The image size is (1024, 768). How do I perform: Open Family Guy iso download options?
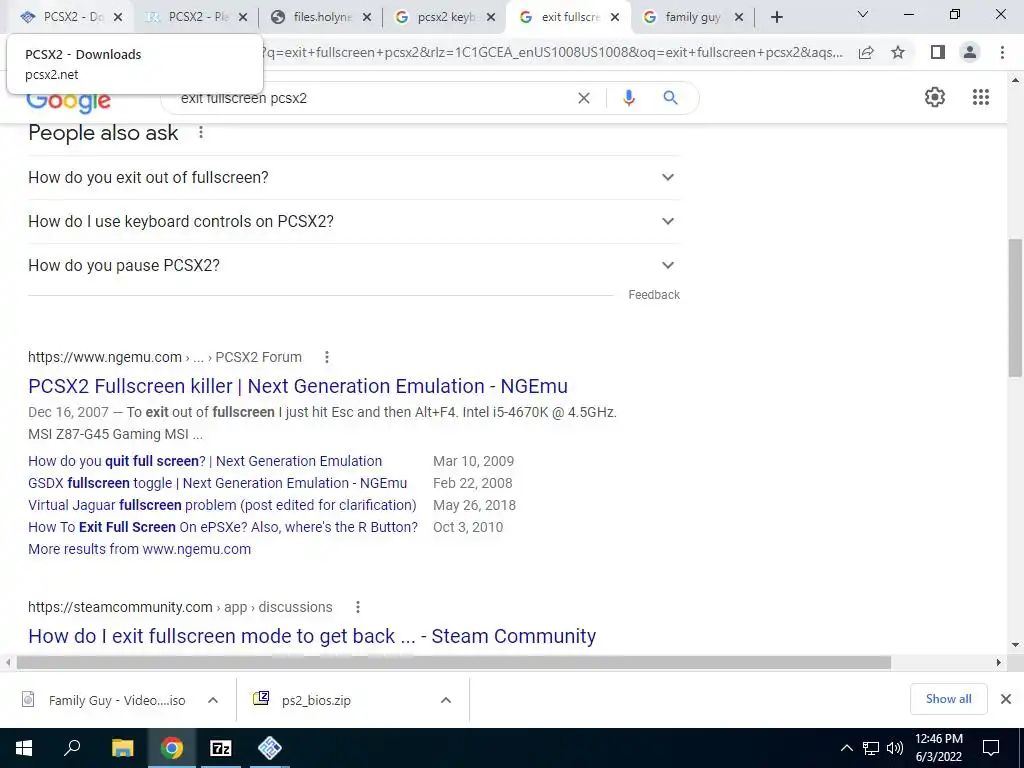click(x=212, y=700)
